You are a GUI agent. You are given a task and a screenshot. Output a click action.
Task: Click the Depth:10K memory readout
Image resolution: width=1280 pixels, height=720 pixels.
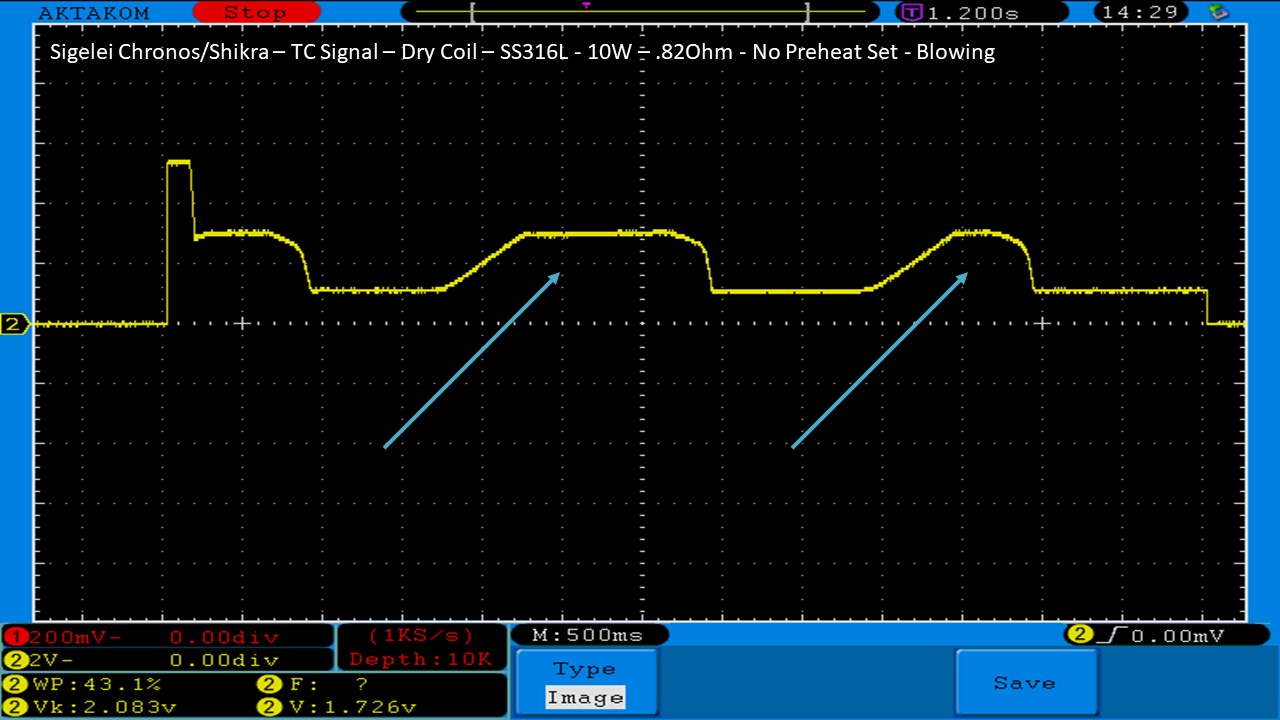(420, 659)
